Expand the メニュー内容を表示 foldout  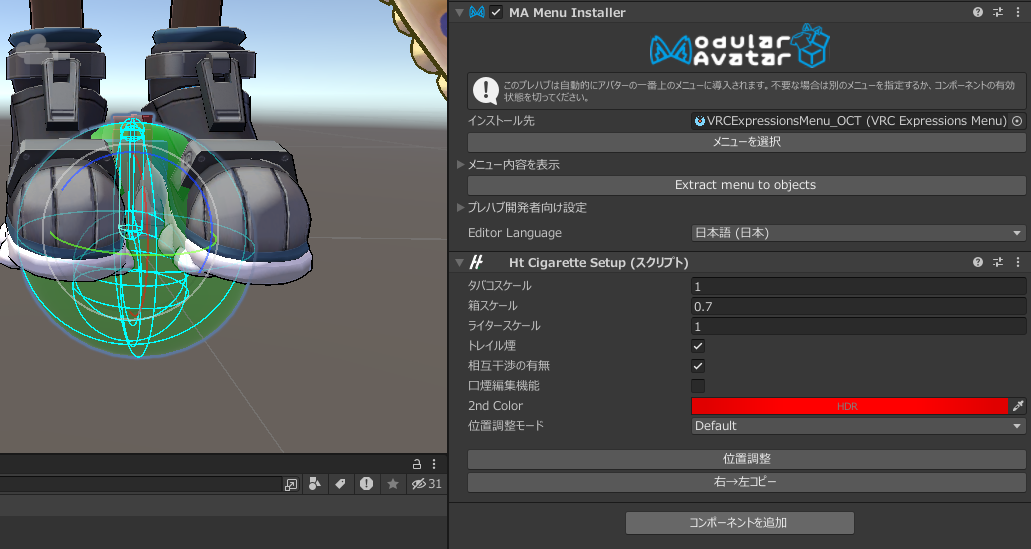461,164
